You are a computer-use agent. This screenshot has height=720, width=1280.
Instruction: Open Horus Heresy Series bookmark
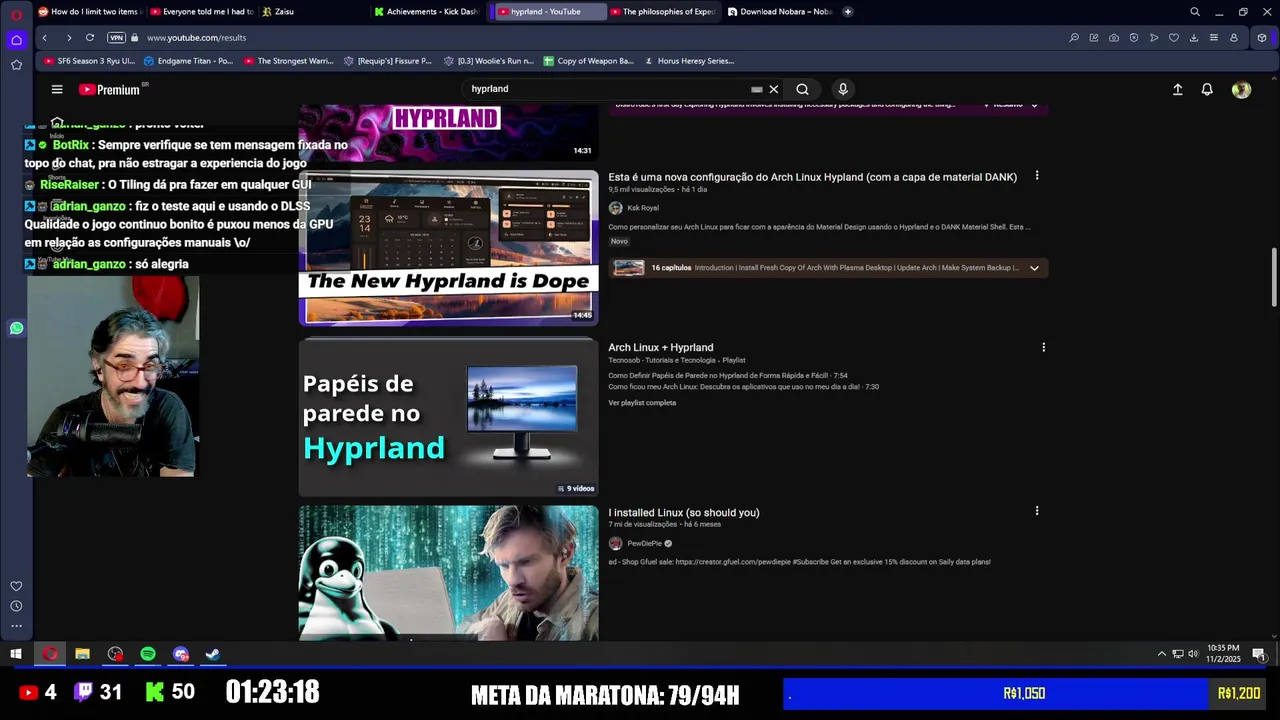pos(690,61)
